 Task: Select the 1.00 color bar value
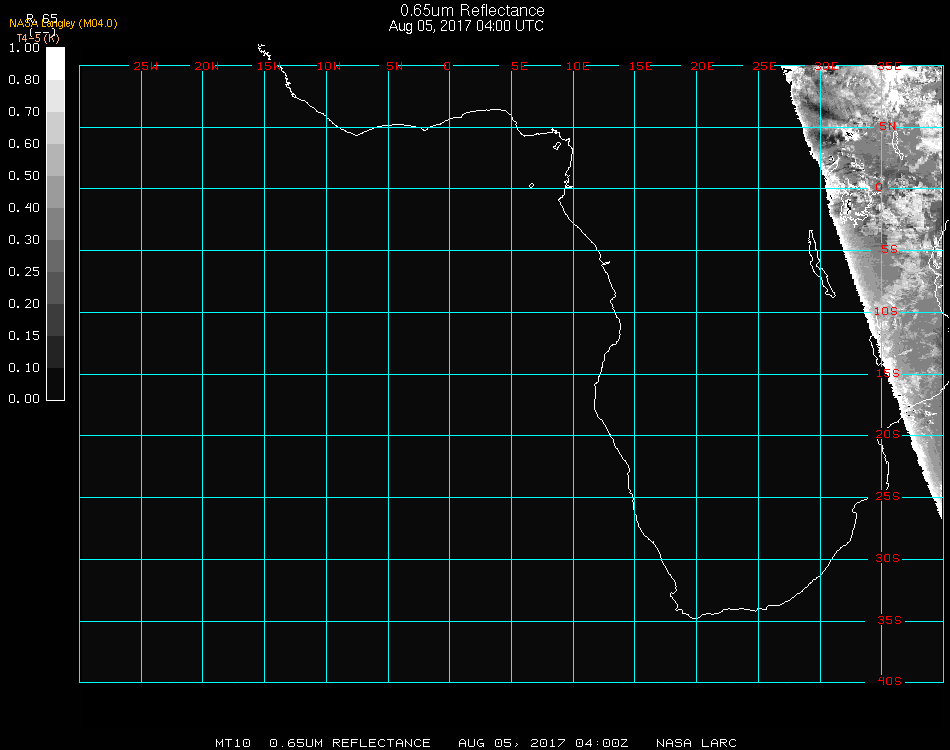click(24, 48)
